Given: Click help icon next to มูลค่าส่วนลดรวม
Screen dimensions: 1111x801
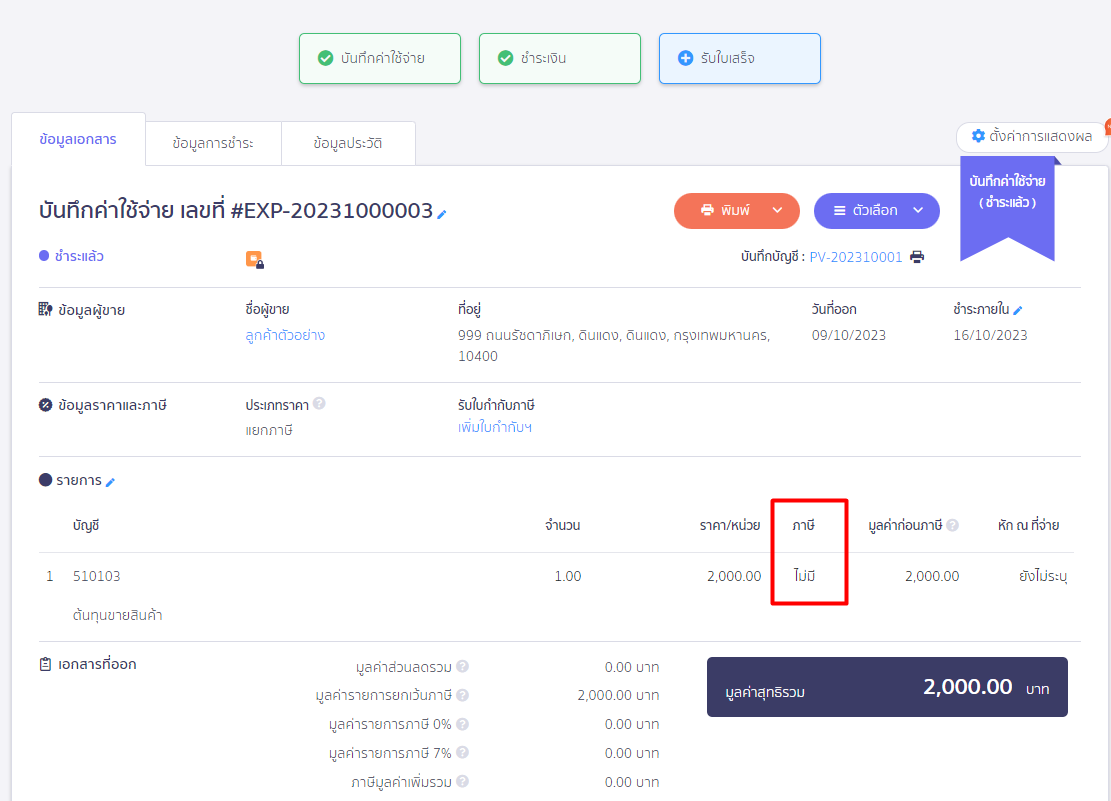Looking at the screenshot, I should coord(462,667).
